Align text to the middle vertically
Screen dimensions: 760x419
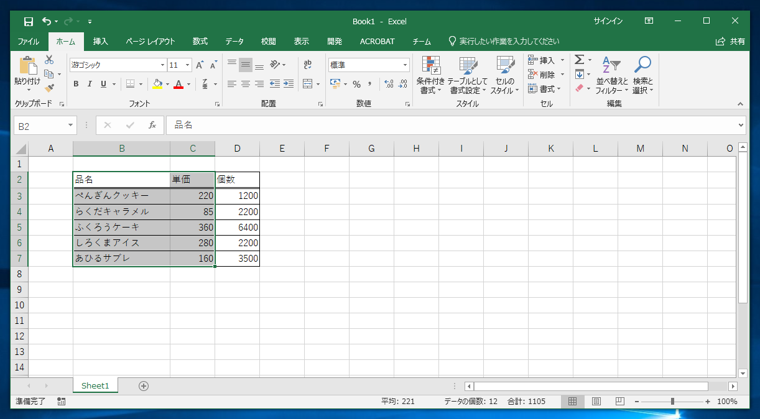coord(245,64)
